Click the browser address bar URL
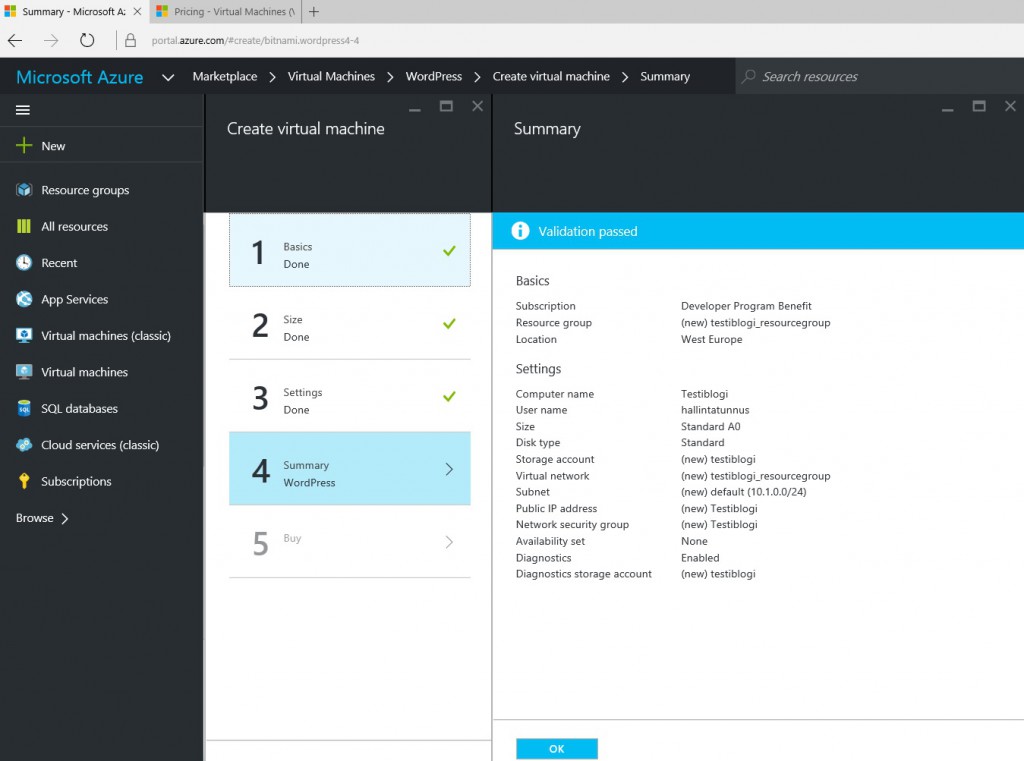The width and height of the screenshot is (1024, 761). coord(255,40)
